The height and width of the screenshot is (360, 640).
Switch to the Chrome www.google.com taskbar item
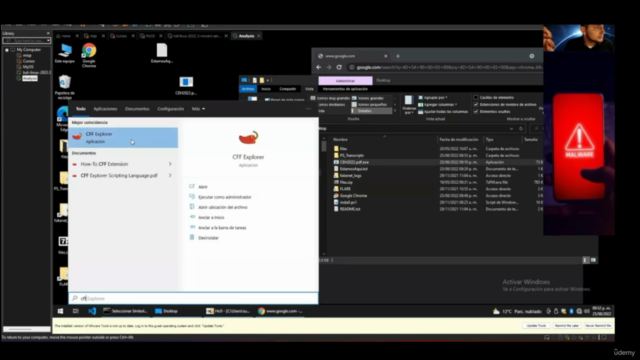click(x=280, y=311)
